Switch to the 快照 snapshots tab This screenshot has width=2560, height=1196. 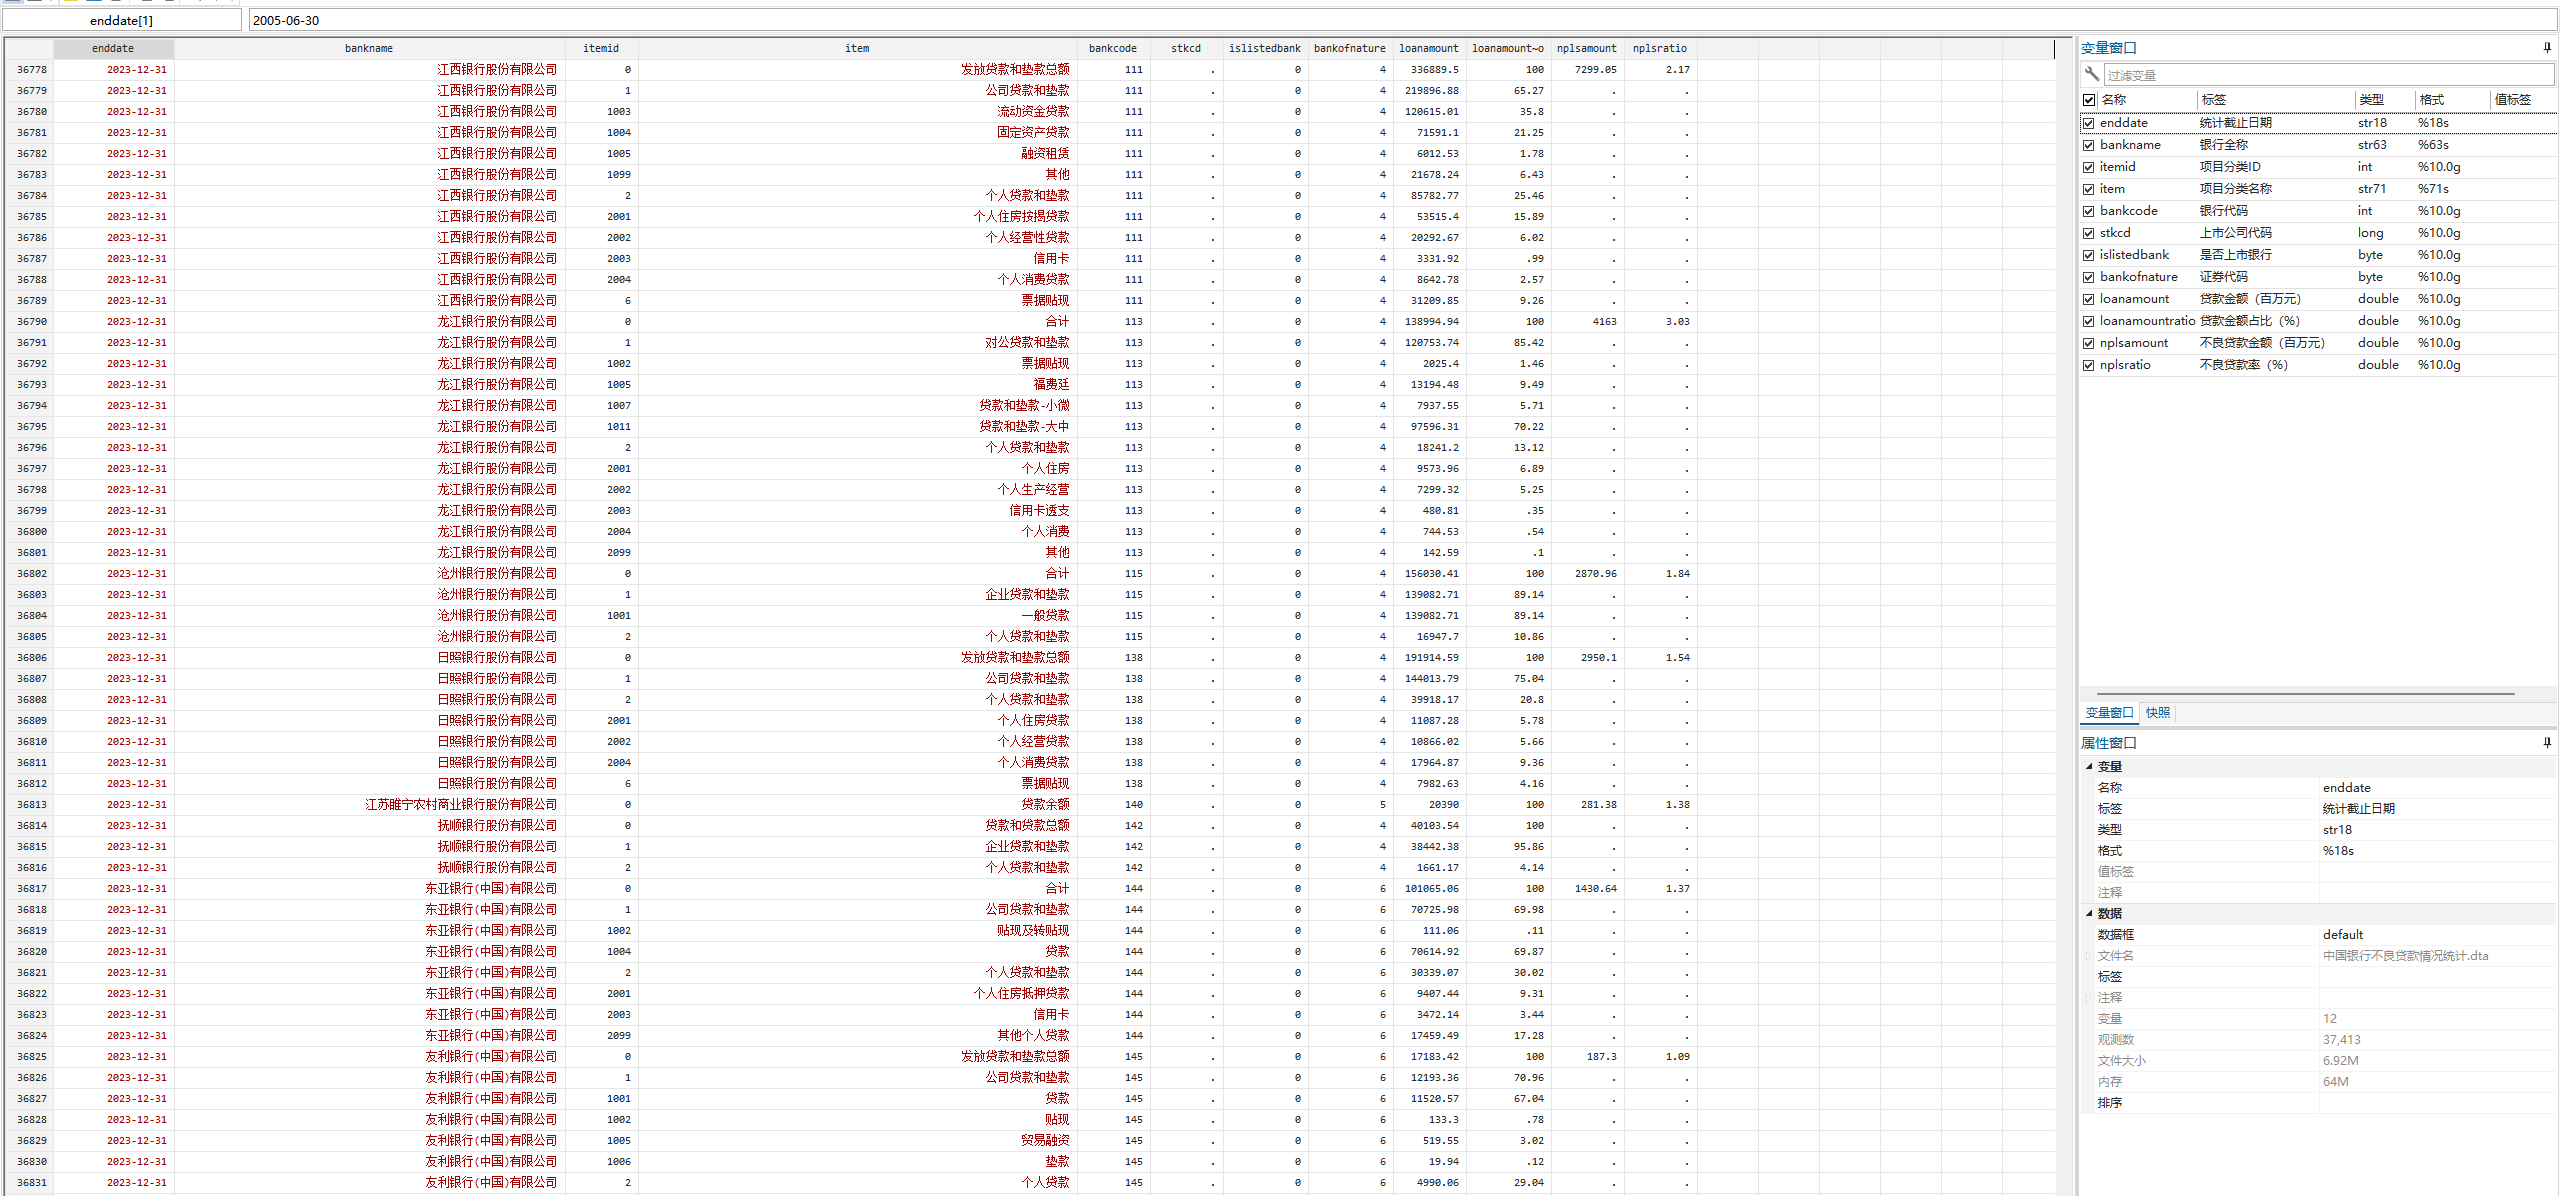pos(2157,713)
